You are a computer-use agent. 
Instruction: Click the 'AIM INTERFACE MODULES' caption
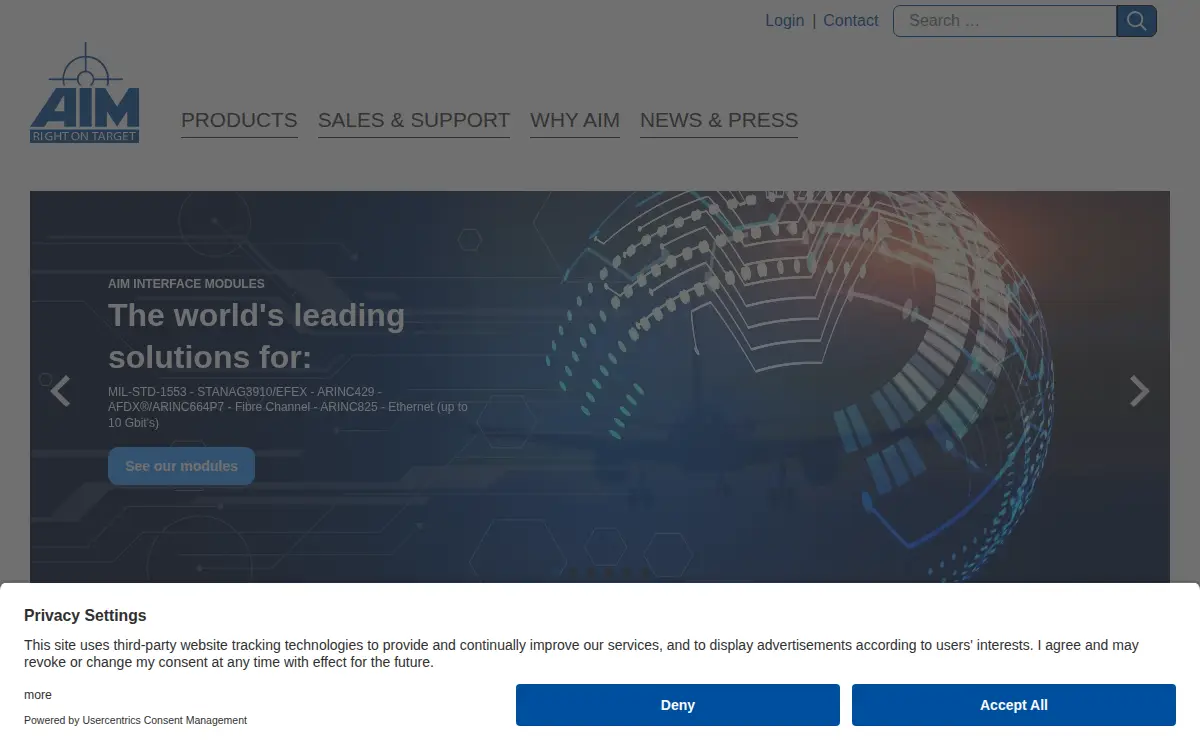186,284
